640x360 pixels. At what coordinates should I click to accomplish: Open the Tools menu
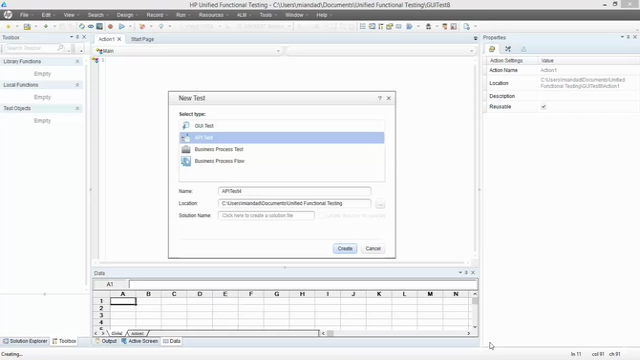(265, 15)
